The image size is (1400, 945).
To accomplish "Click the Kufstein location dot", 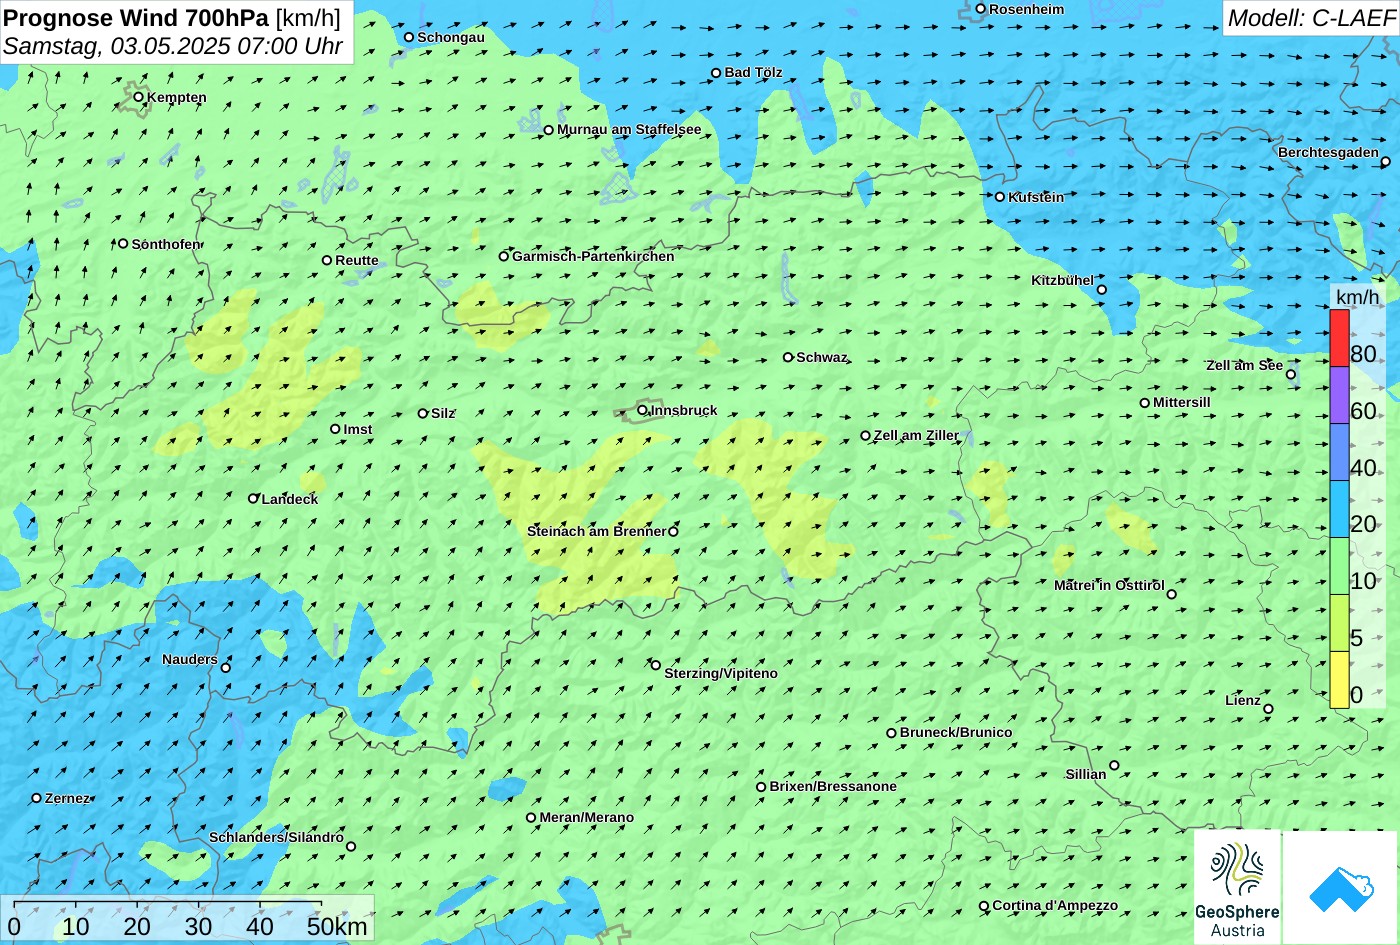I will (1000, 197).
